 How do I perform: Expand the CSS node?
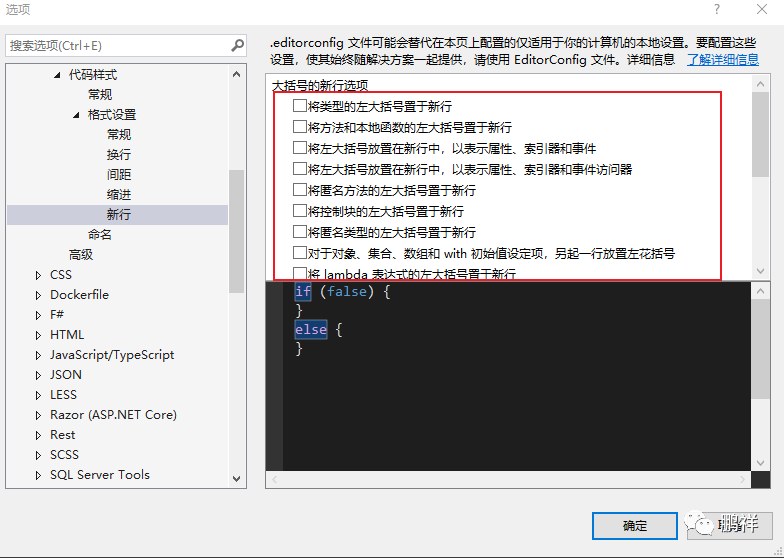click(38, 275)
